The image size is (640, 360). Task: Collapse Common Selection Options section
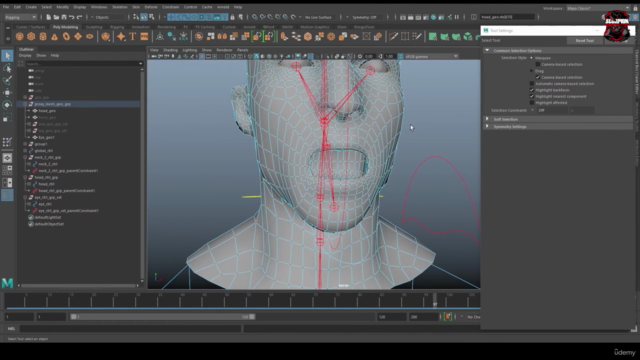pos(487,51)
